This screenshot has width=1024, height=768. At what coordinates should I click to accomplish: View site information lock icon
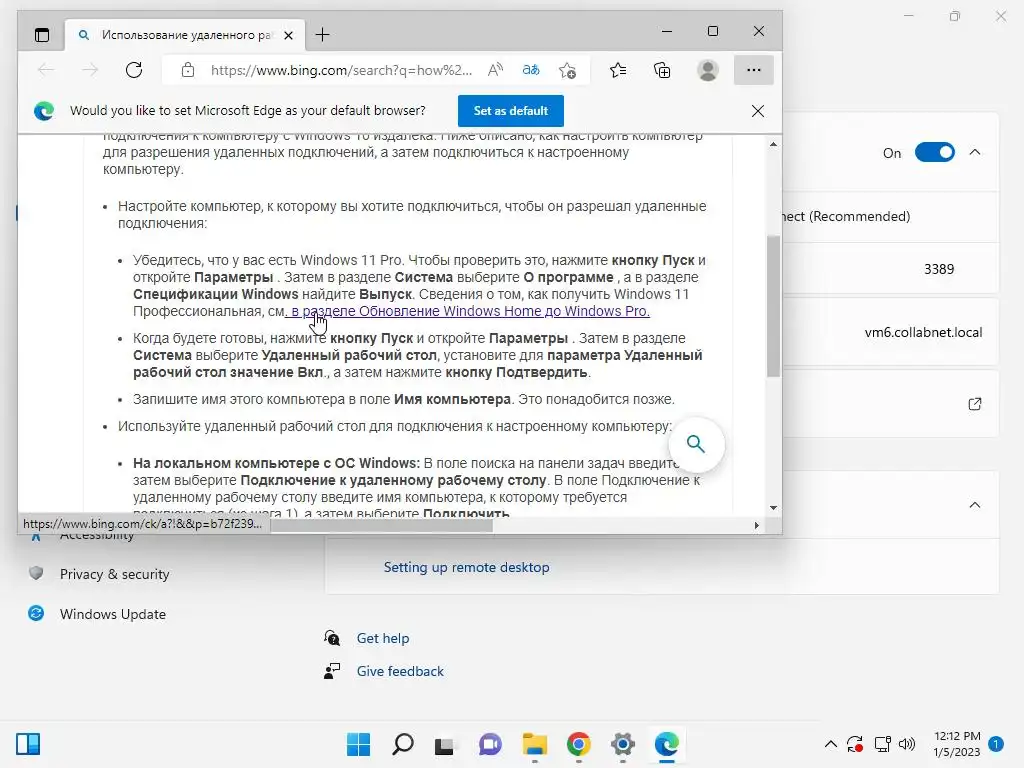coord(187,70)
